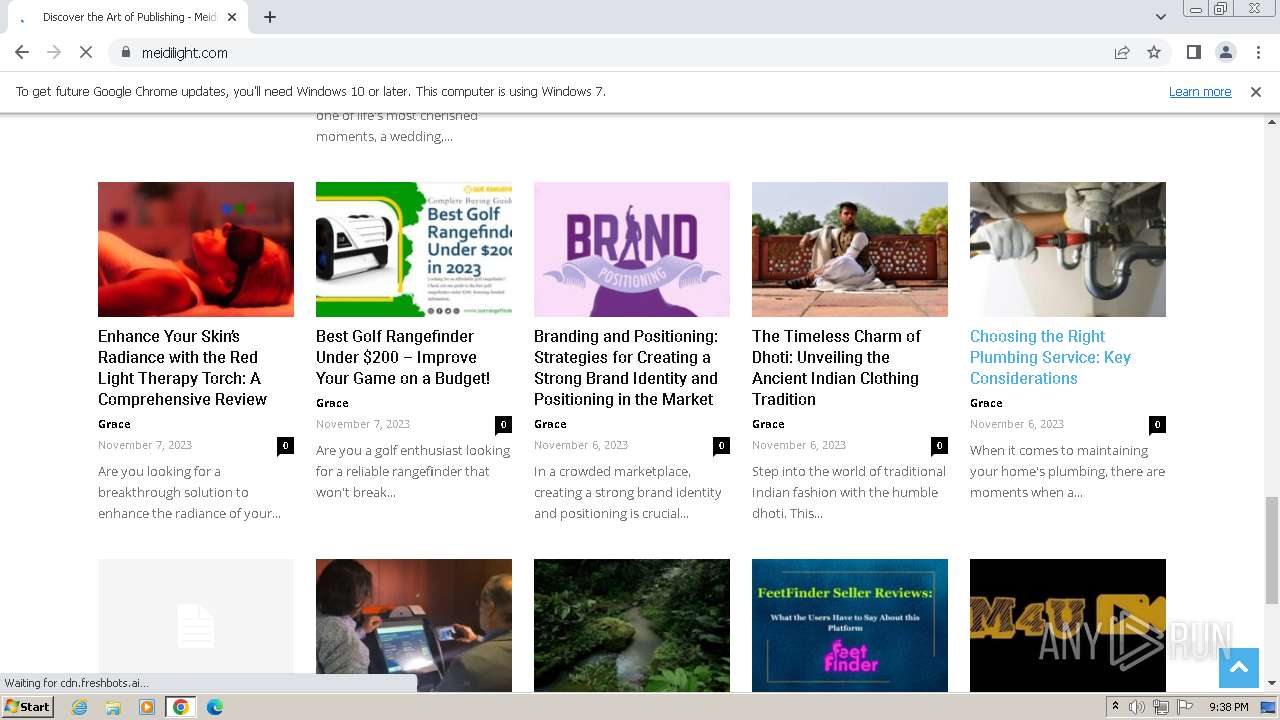The width and height of the screenshot is (1280, 720).
Task: Open the Windows Start menu
Action: pyautogui.click(x=28, y=707)
